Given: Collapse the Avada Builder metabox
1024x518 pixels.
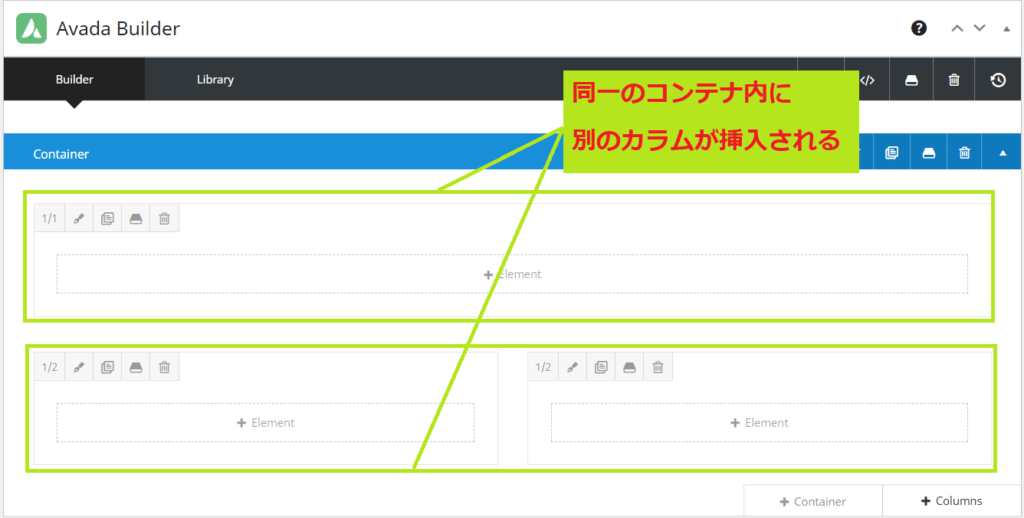Looking at the screenshot, I should pyautogui.click(x=1006, y=29).
